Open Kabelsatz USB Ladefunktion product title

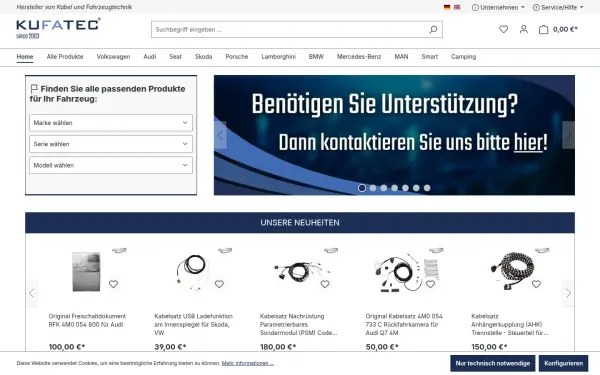pyautogui.click(x=193, y=324)
